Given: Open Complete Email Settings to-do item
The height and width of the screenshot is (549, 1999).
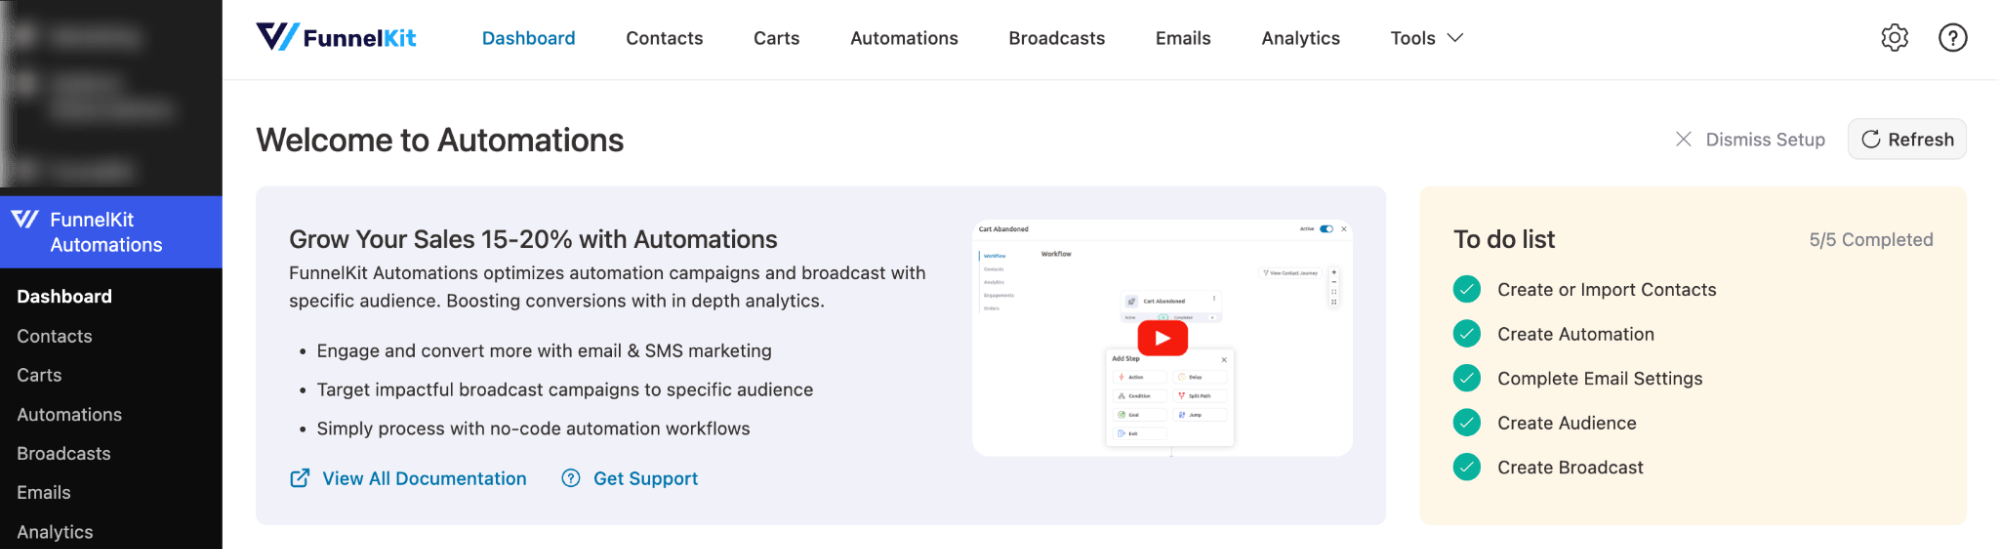Looking at the screenshot, I should 1599,378.
